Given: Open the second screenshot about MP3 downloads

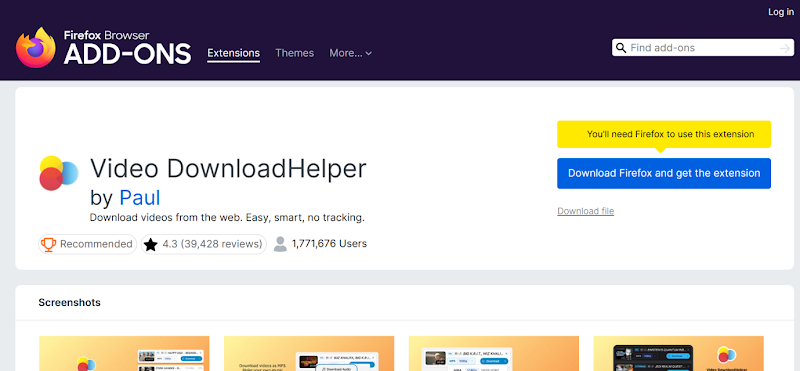Looking at the screenshot, I should 309,354.
